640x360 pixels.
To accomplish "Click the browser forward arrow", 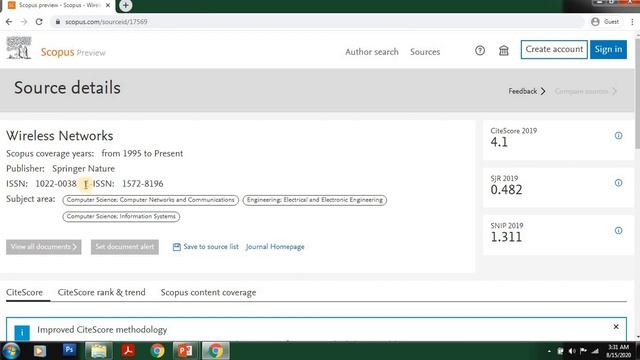I will (x=24, y=22).
